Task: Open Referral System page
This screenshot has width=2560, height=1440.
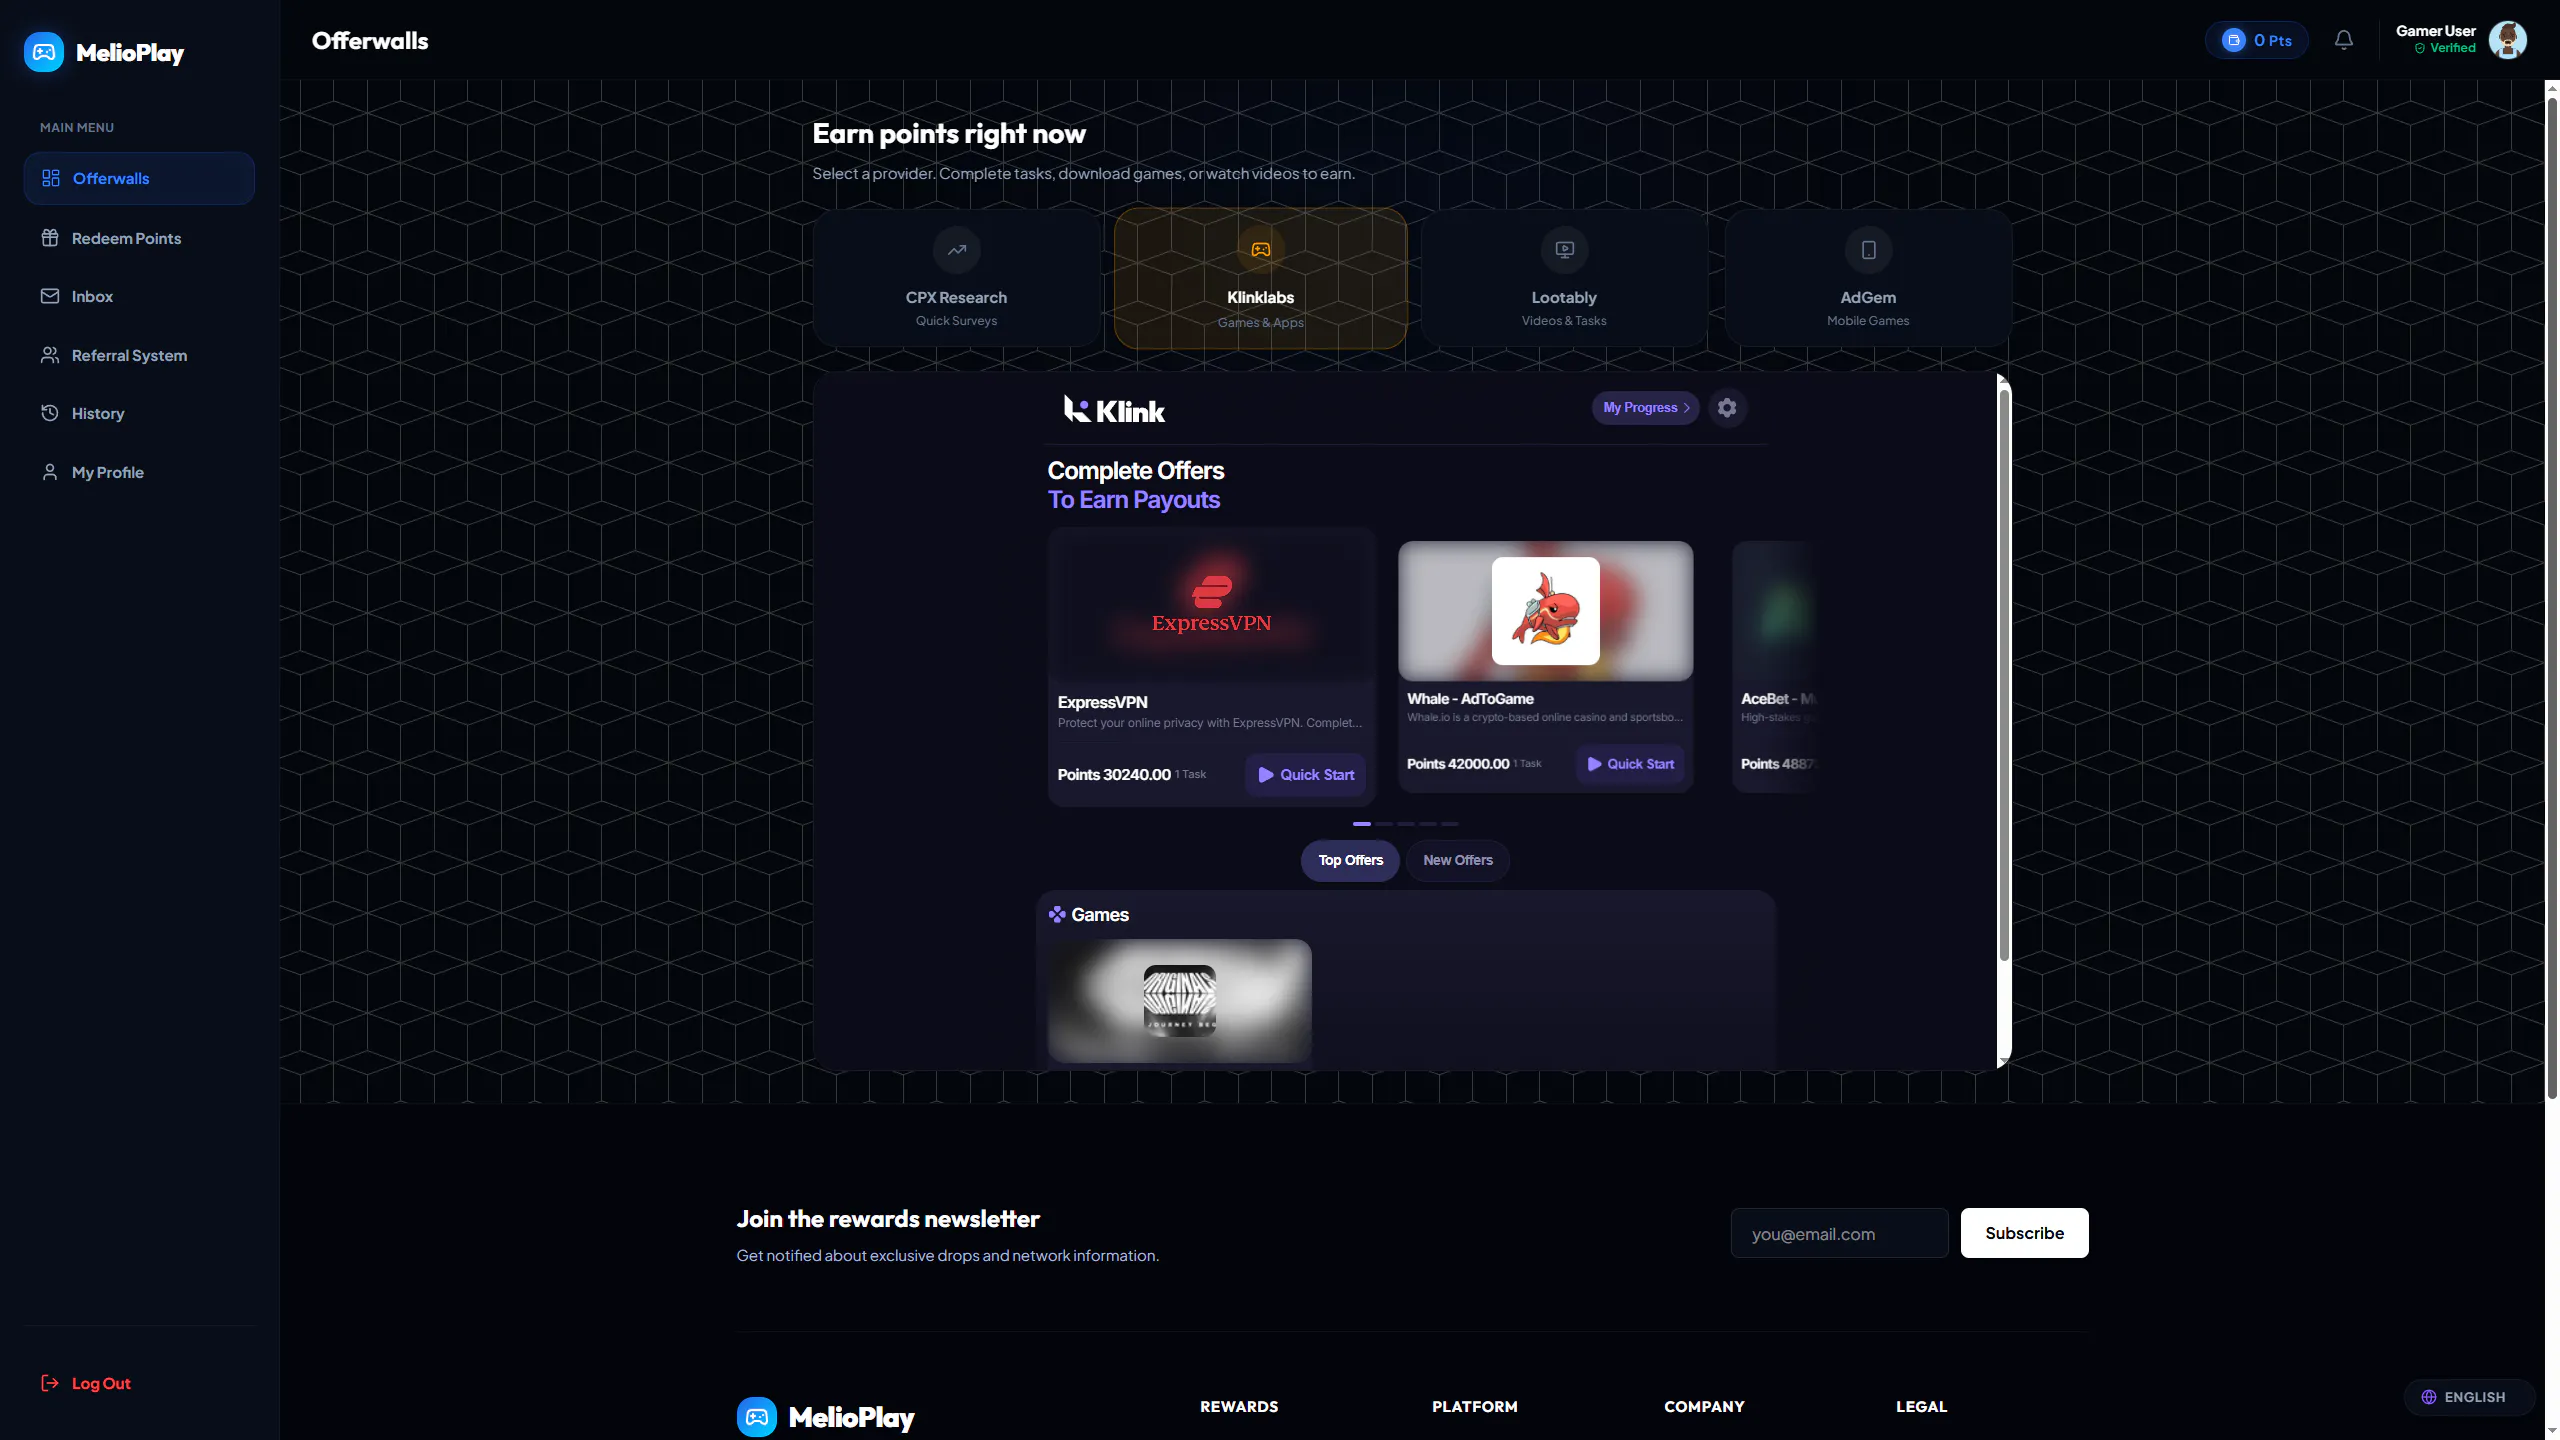Action: tap(139, 355)
